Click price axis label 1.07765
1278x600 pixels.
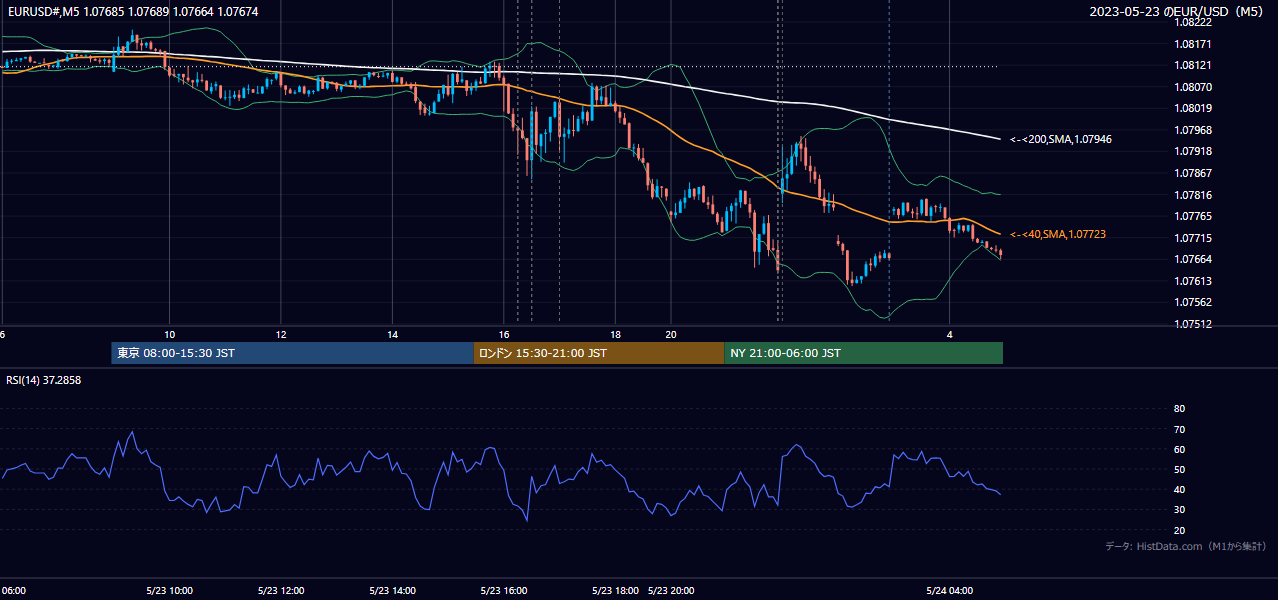pos(1192,216)
